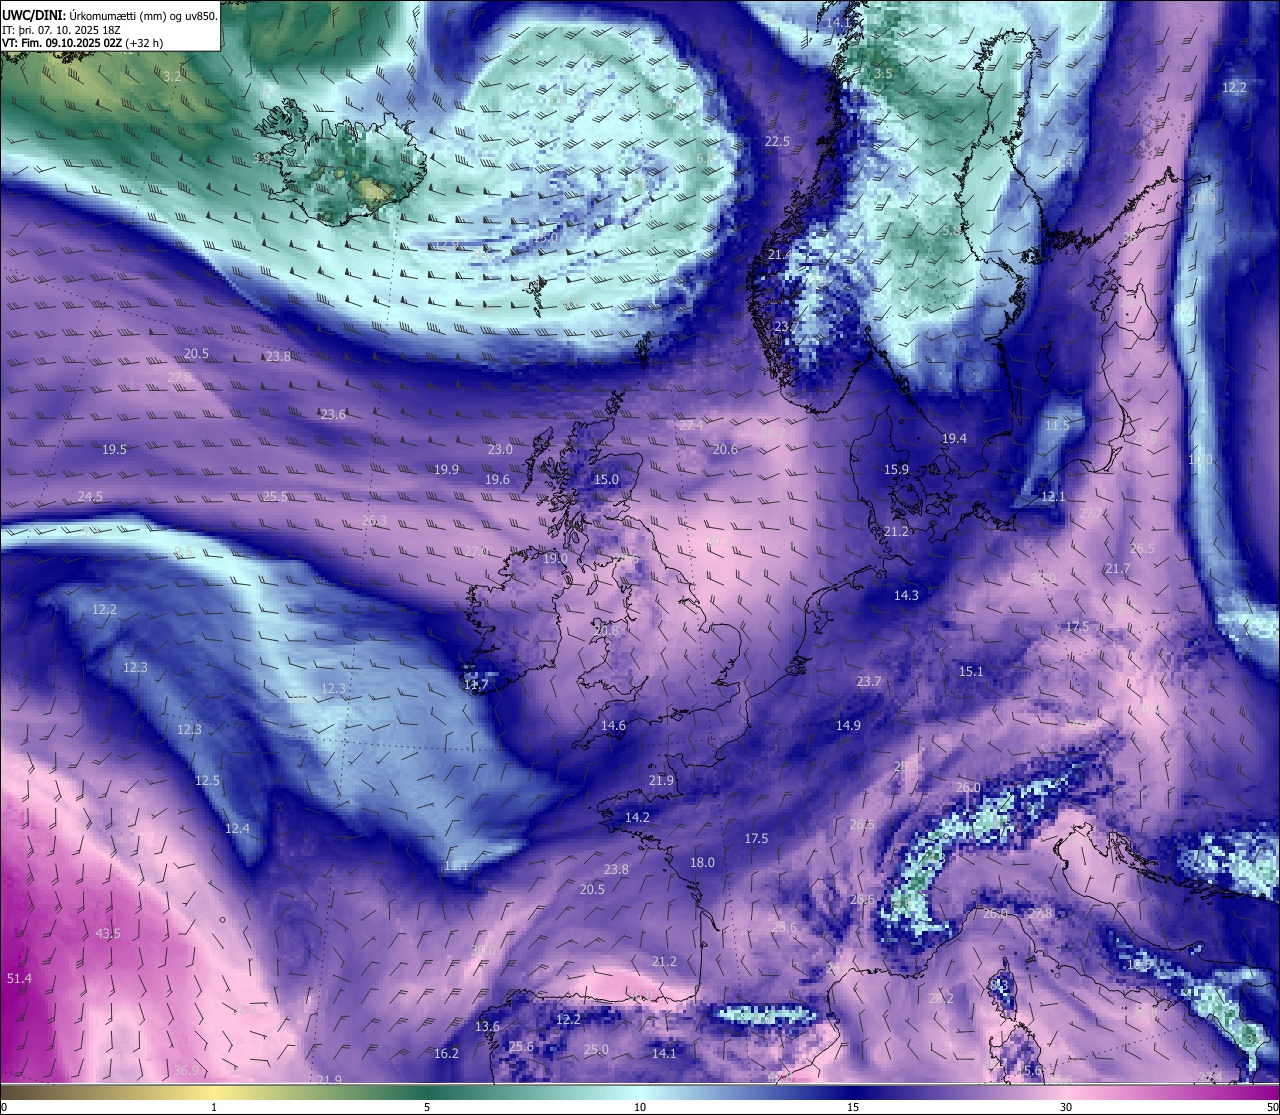Screen dimensions: 1280x1115
Task: Click the 16.2 value near Portugal
Action: (x=446, y=1054)
